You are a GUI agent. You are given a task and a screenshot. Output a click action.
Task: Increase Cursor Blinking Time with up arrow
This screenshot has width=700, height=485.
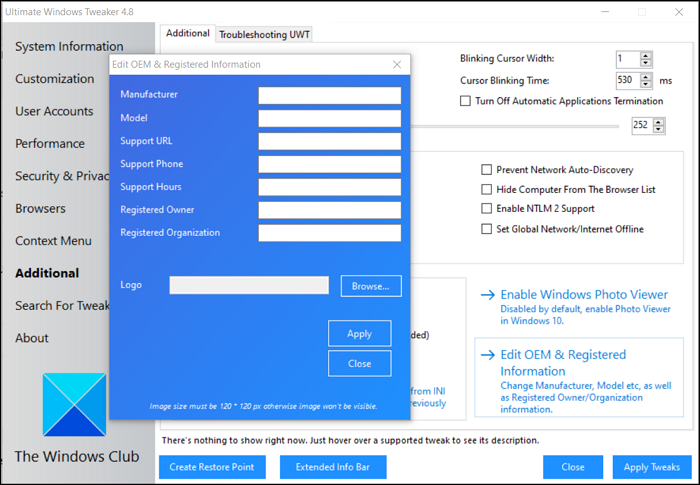[x=646, y=77]
